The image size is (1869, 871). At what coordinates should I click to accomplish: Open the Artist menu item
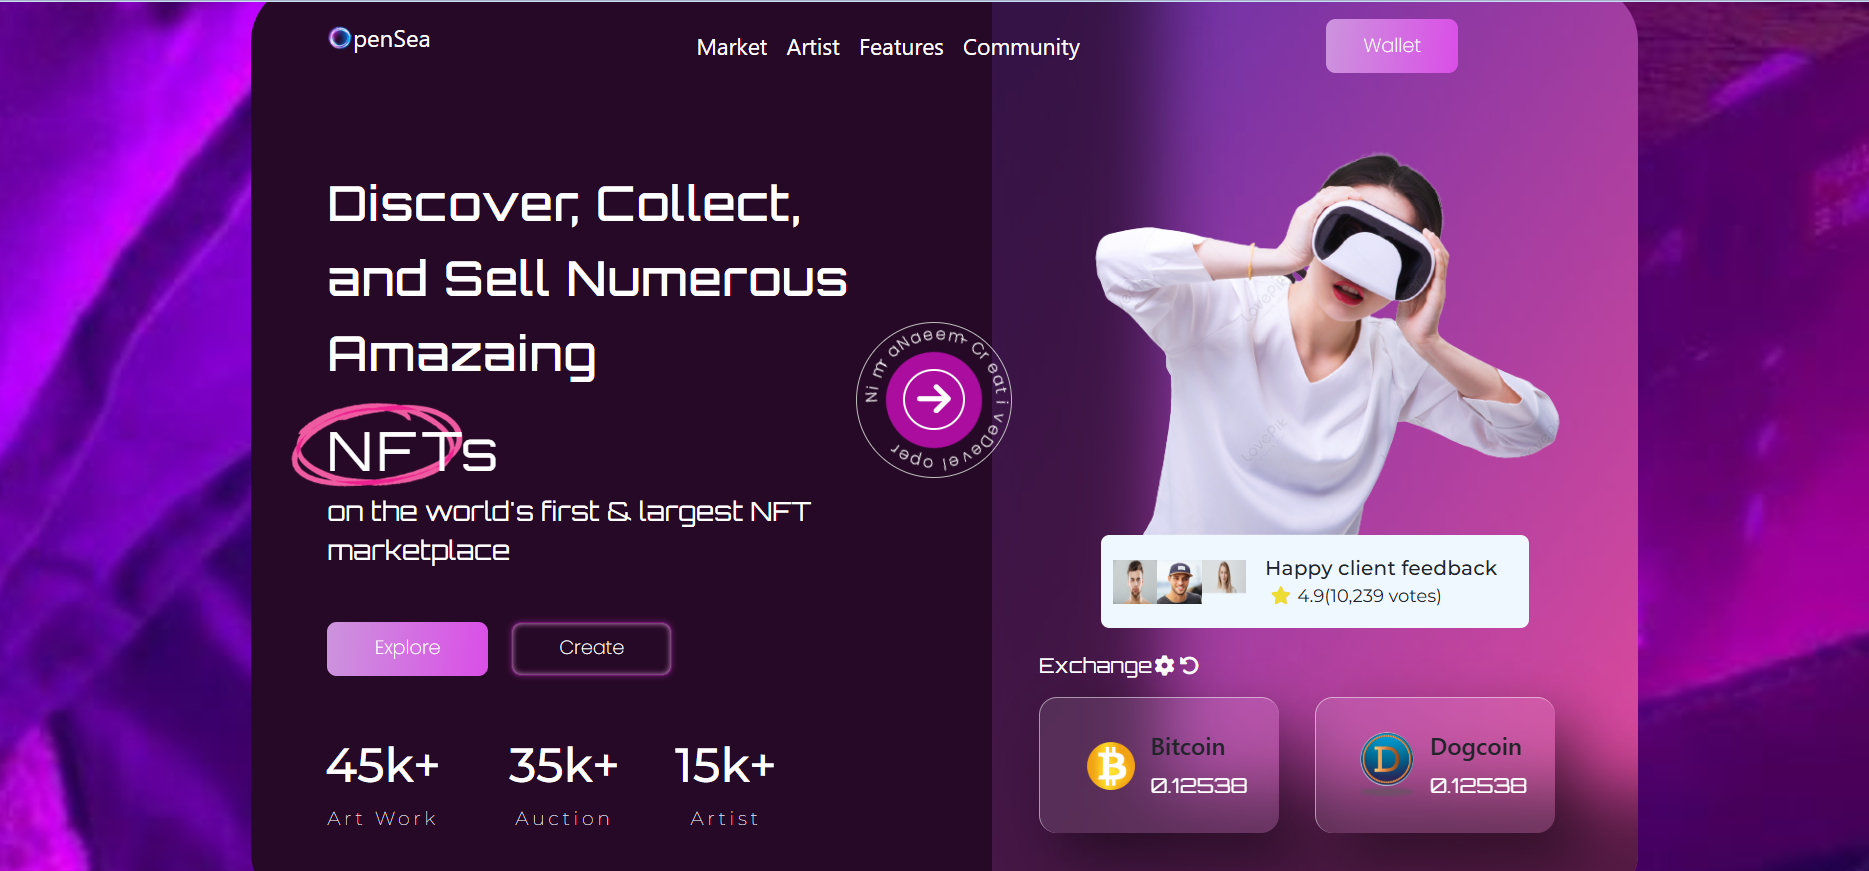click(813, 47)
